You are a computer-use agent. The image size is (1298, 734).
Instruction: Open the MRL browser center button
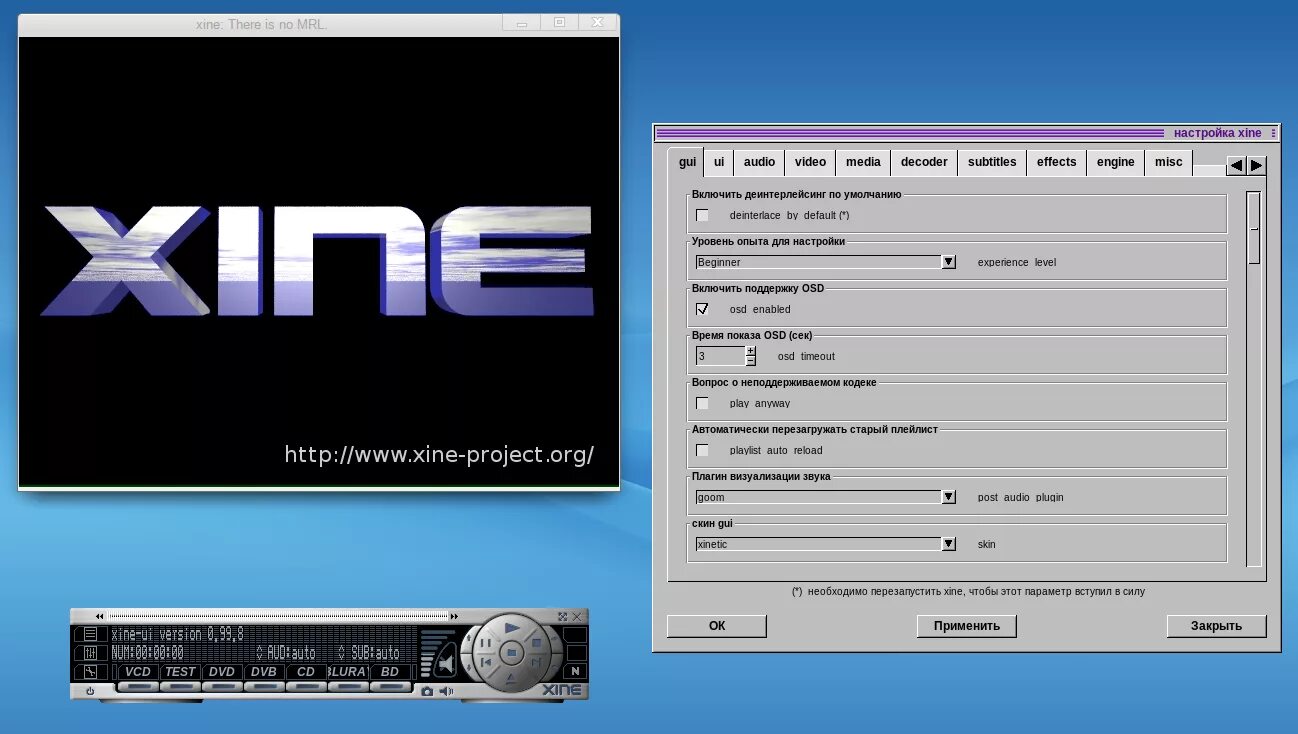511,652
